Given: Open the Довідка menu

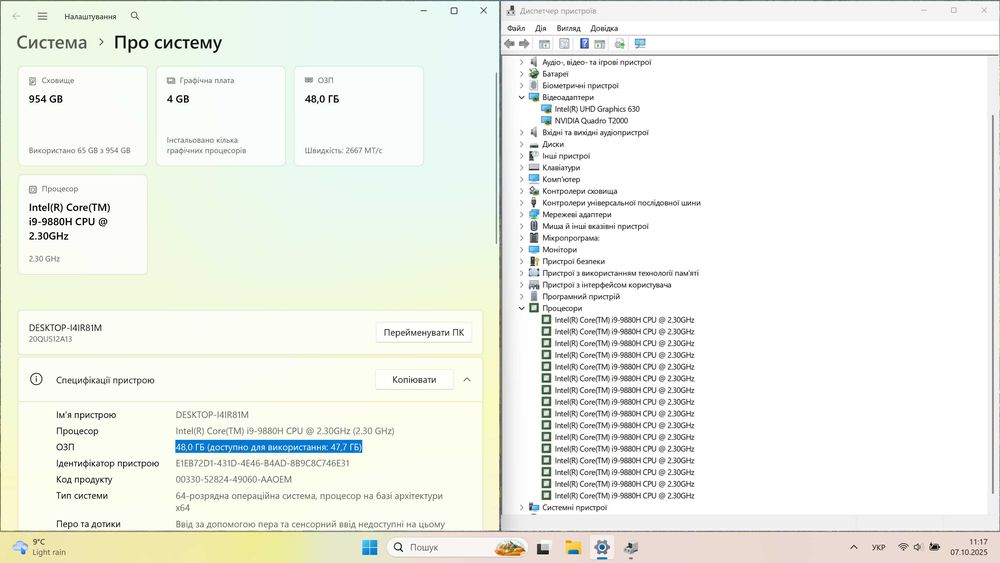Looking at the screenshot, I should point(604,28).
